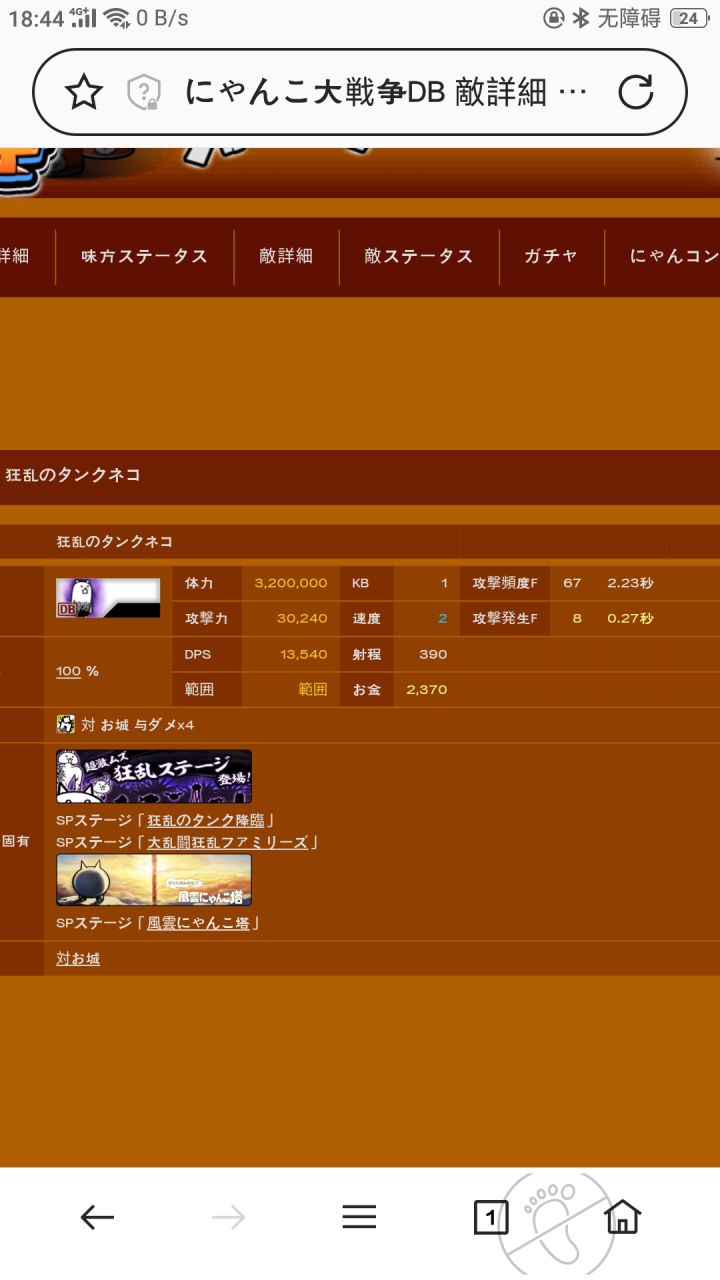The image size is (720, 1280).
Task: Open the 敵詳細 menu tab
Action: 286,256
